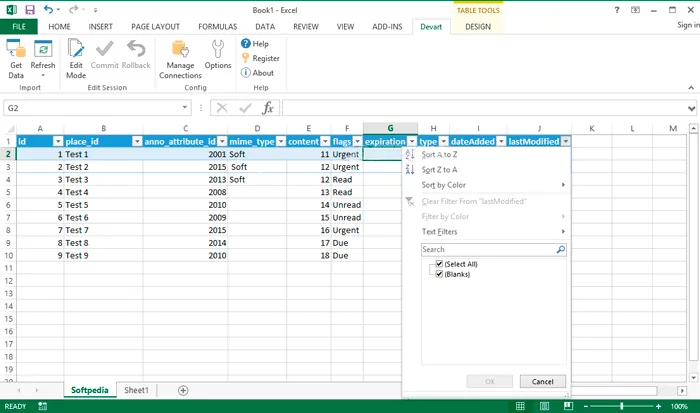Viewport: 700px width, 413px height.
Task: Open the FILE tab
Action: pyautogui.click(x=19, y=27)
